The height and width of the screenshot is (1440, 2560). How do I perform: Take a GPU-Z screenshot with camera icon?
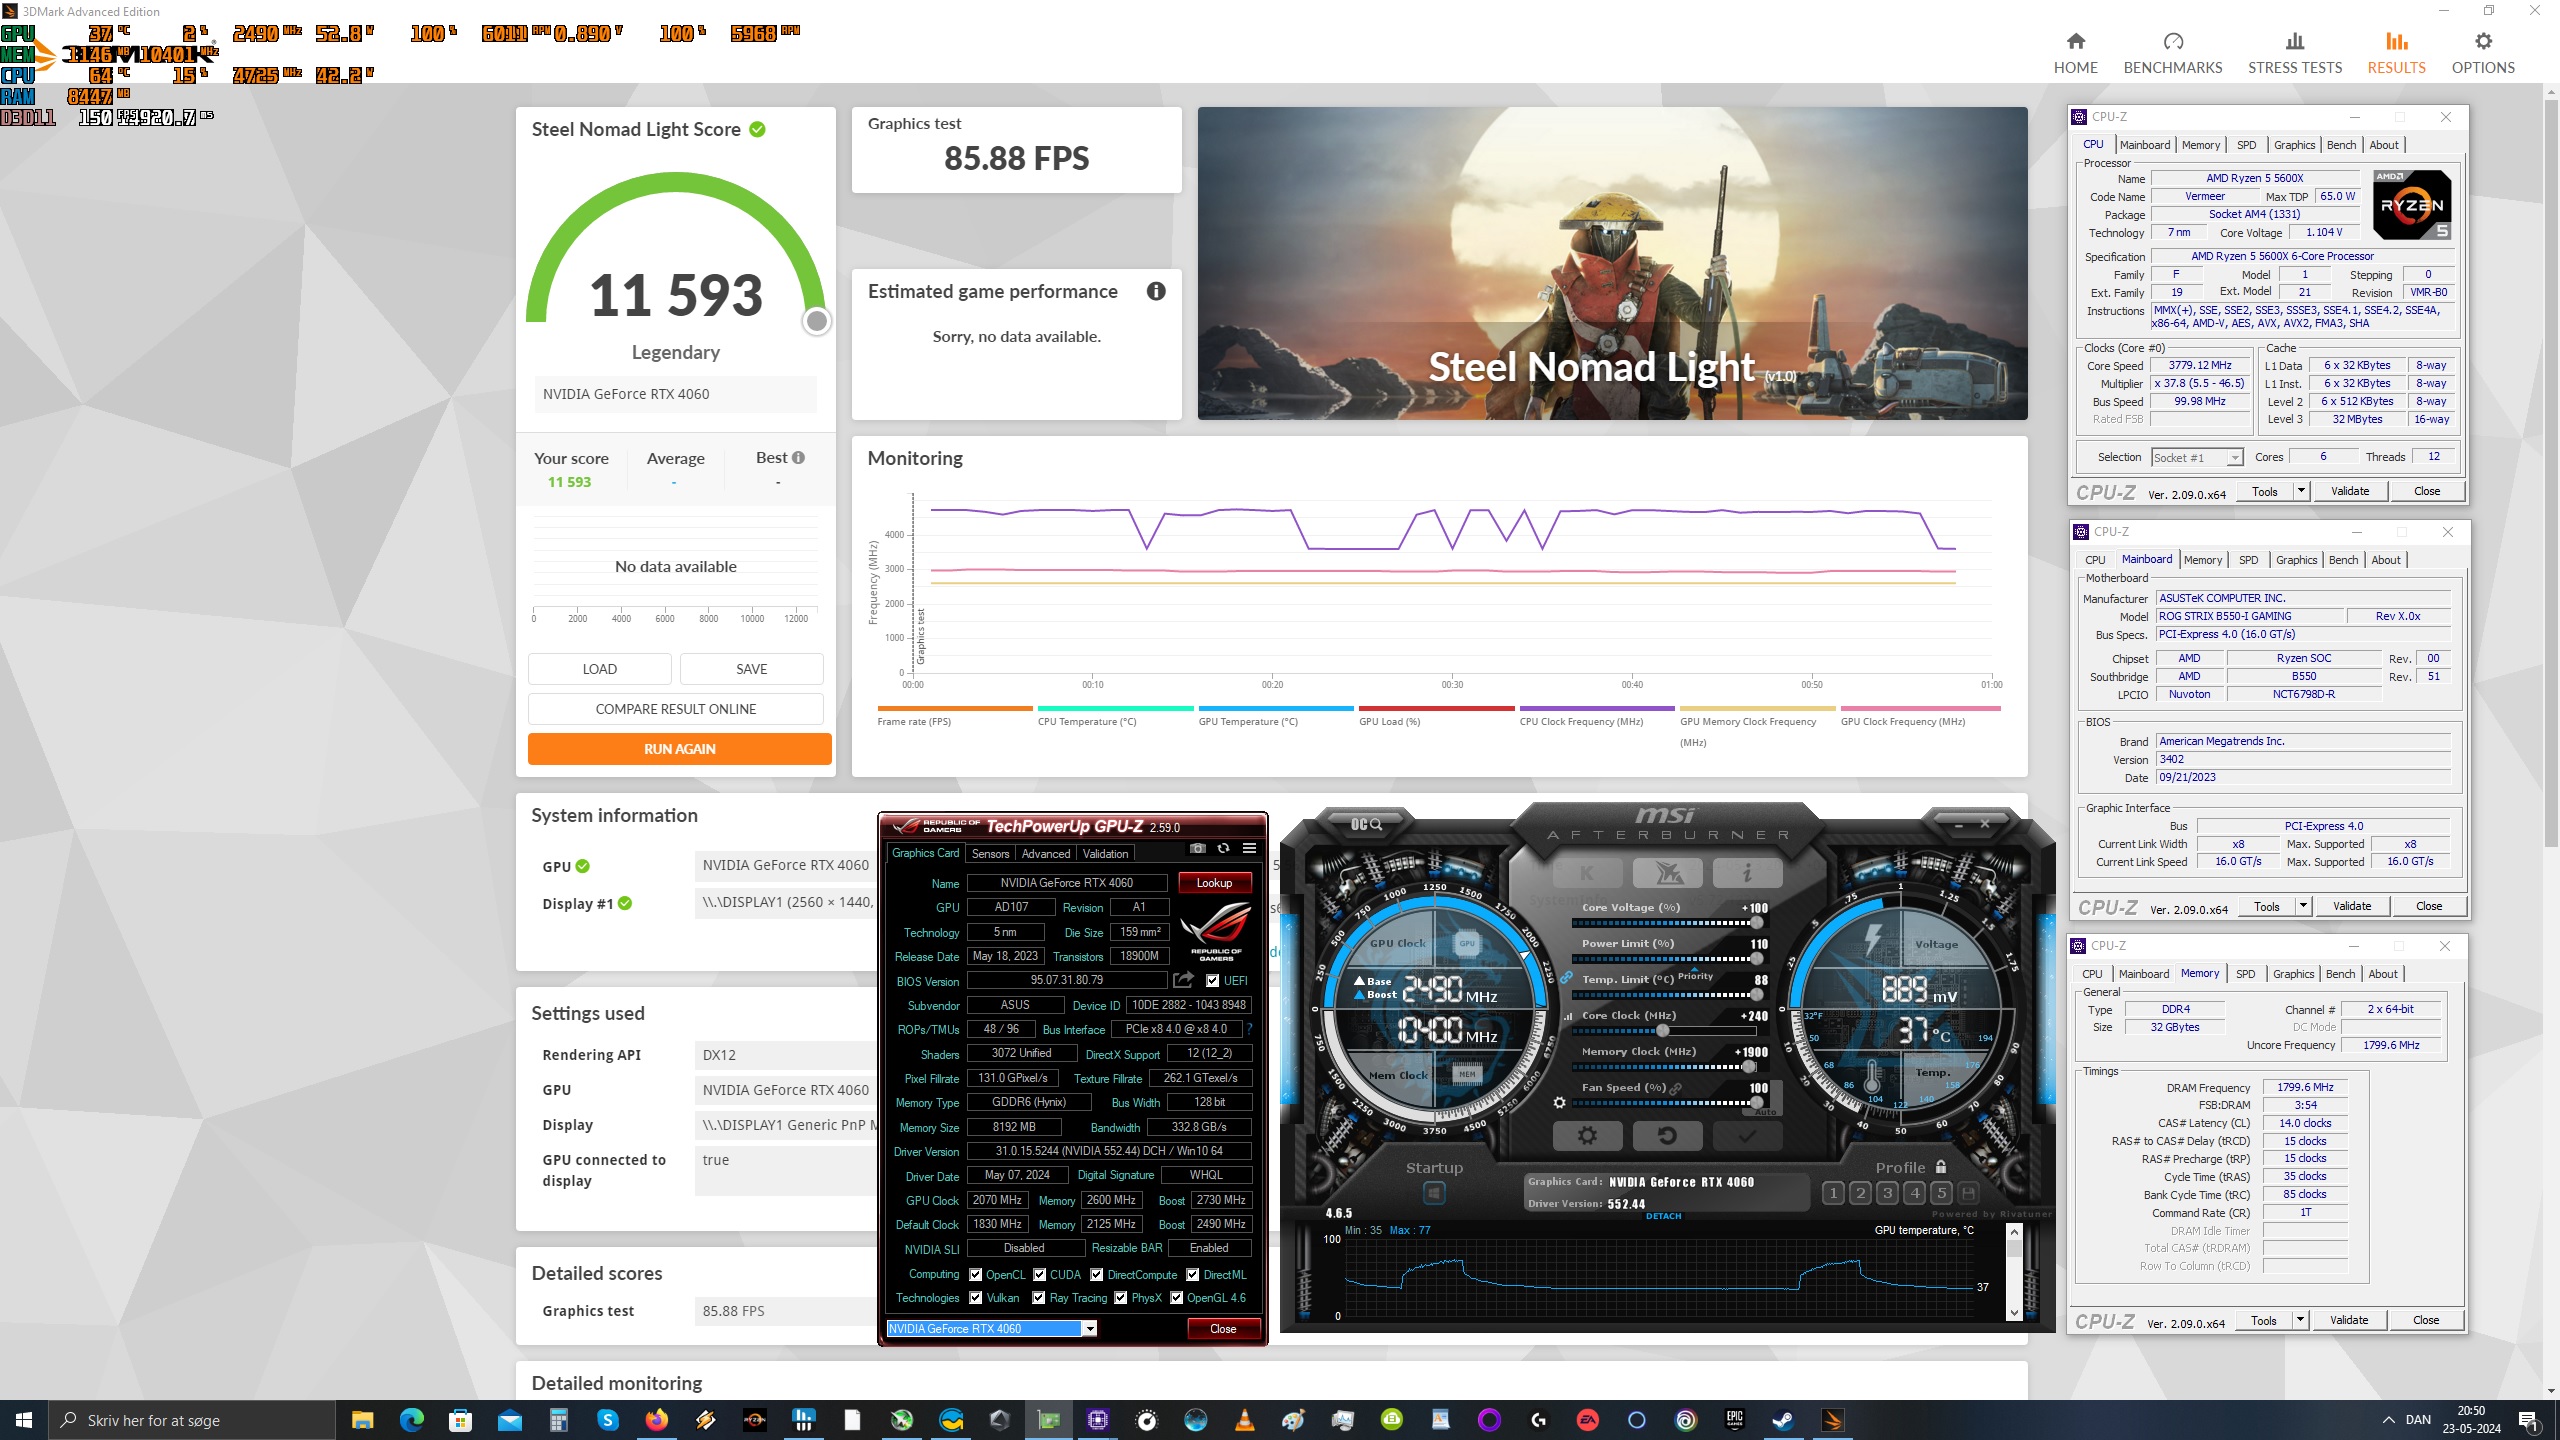[1198, 849]
